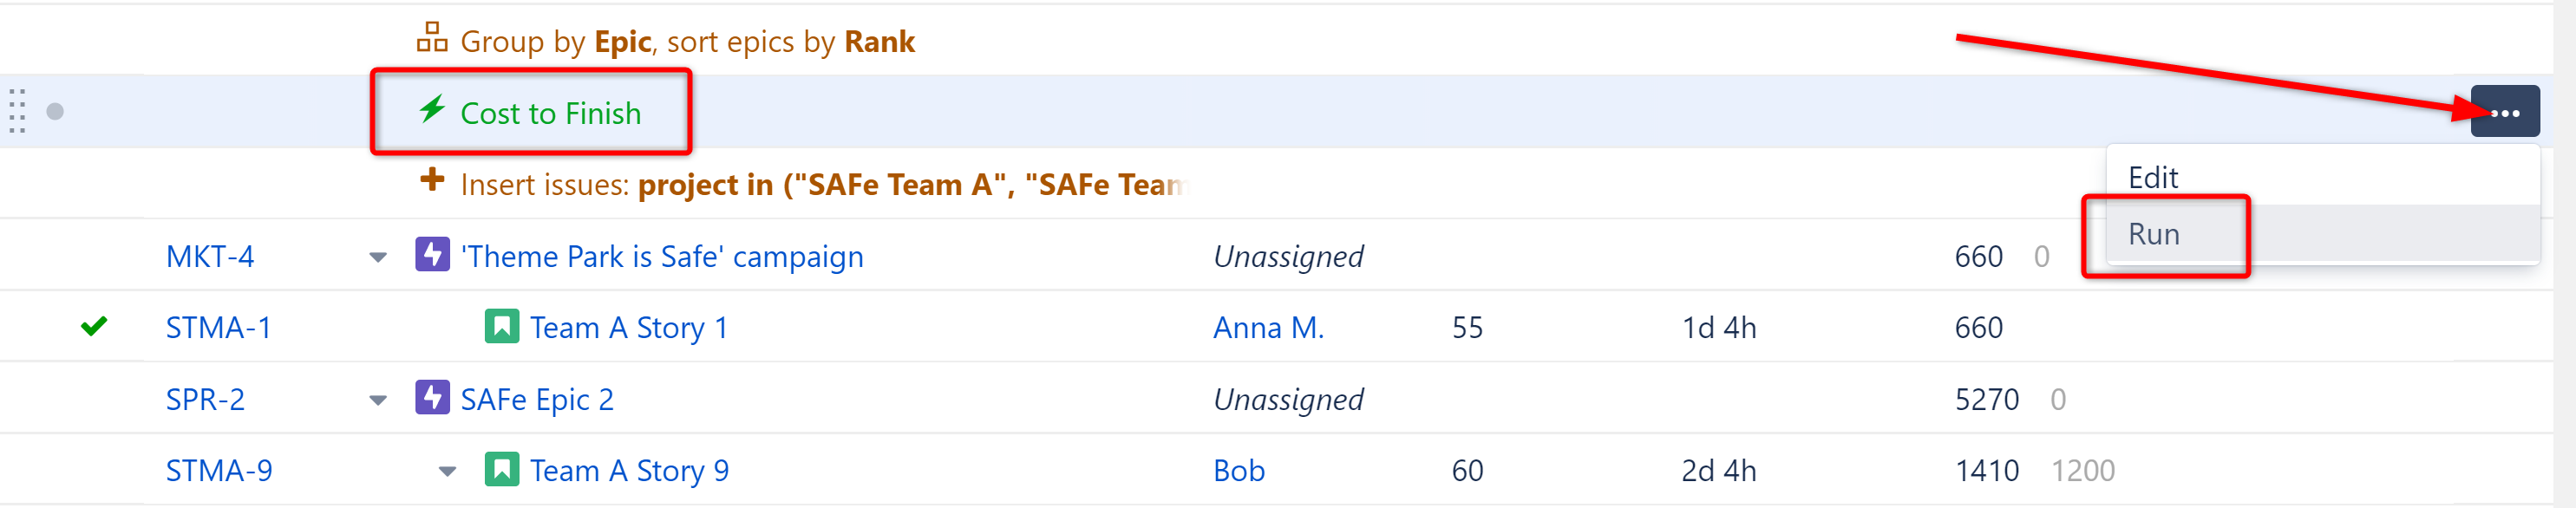The image size is (2576, 508).
Task: Click the Cost to Finish lightning icon
Action: click(x=432, y=109)
